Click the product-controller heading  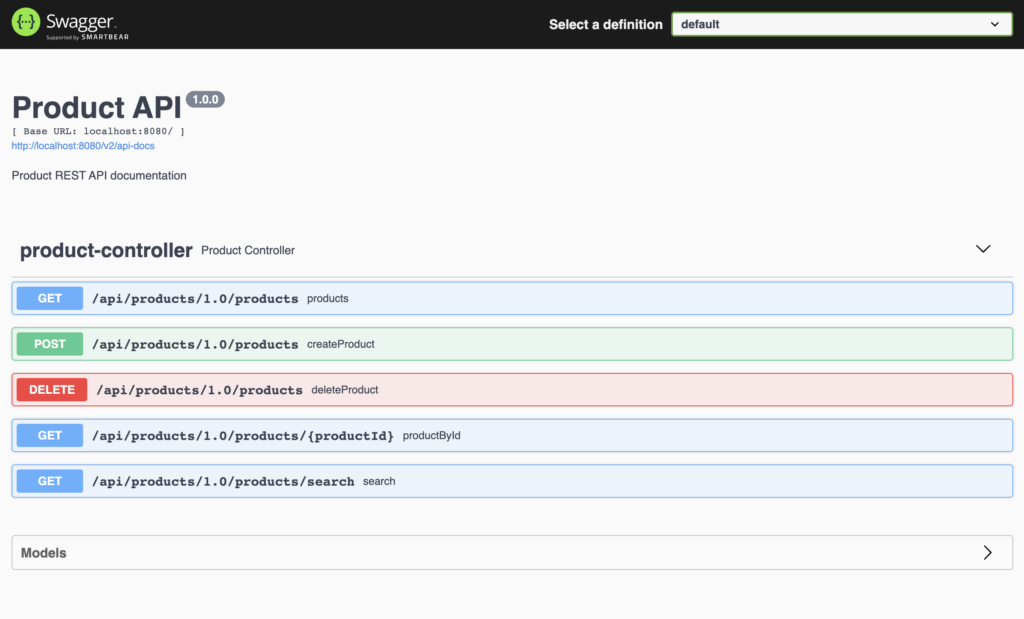pyautogui.click(x=106, y=250)
